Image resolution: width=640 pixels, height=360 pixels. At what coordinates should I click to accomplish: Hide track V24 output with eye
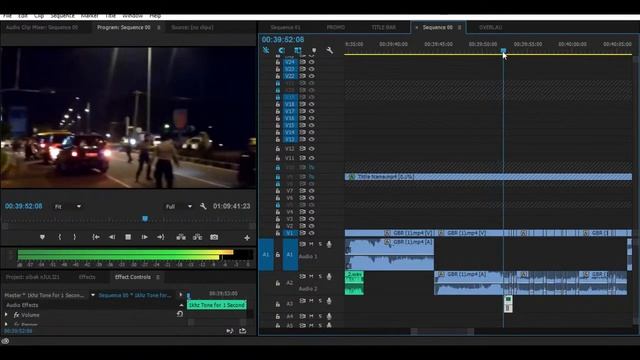tap(312, 62)
